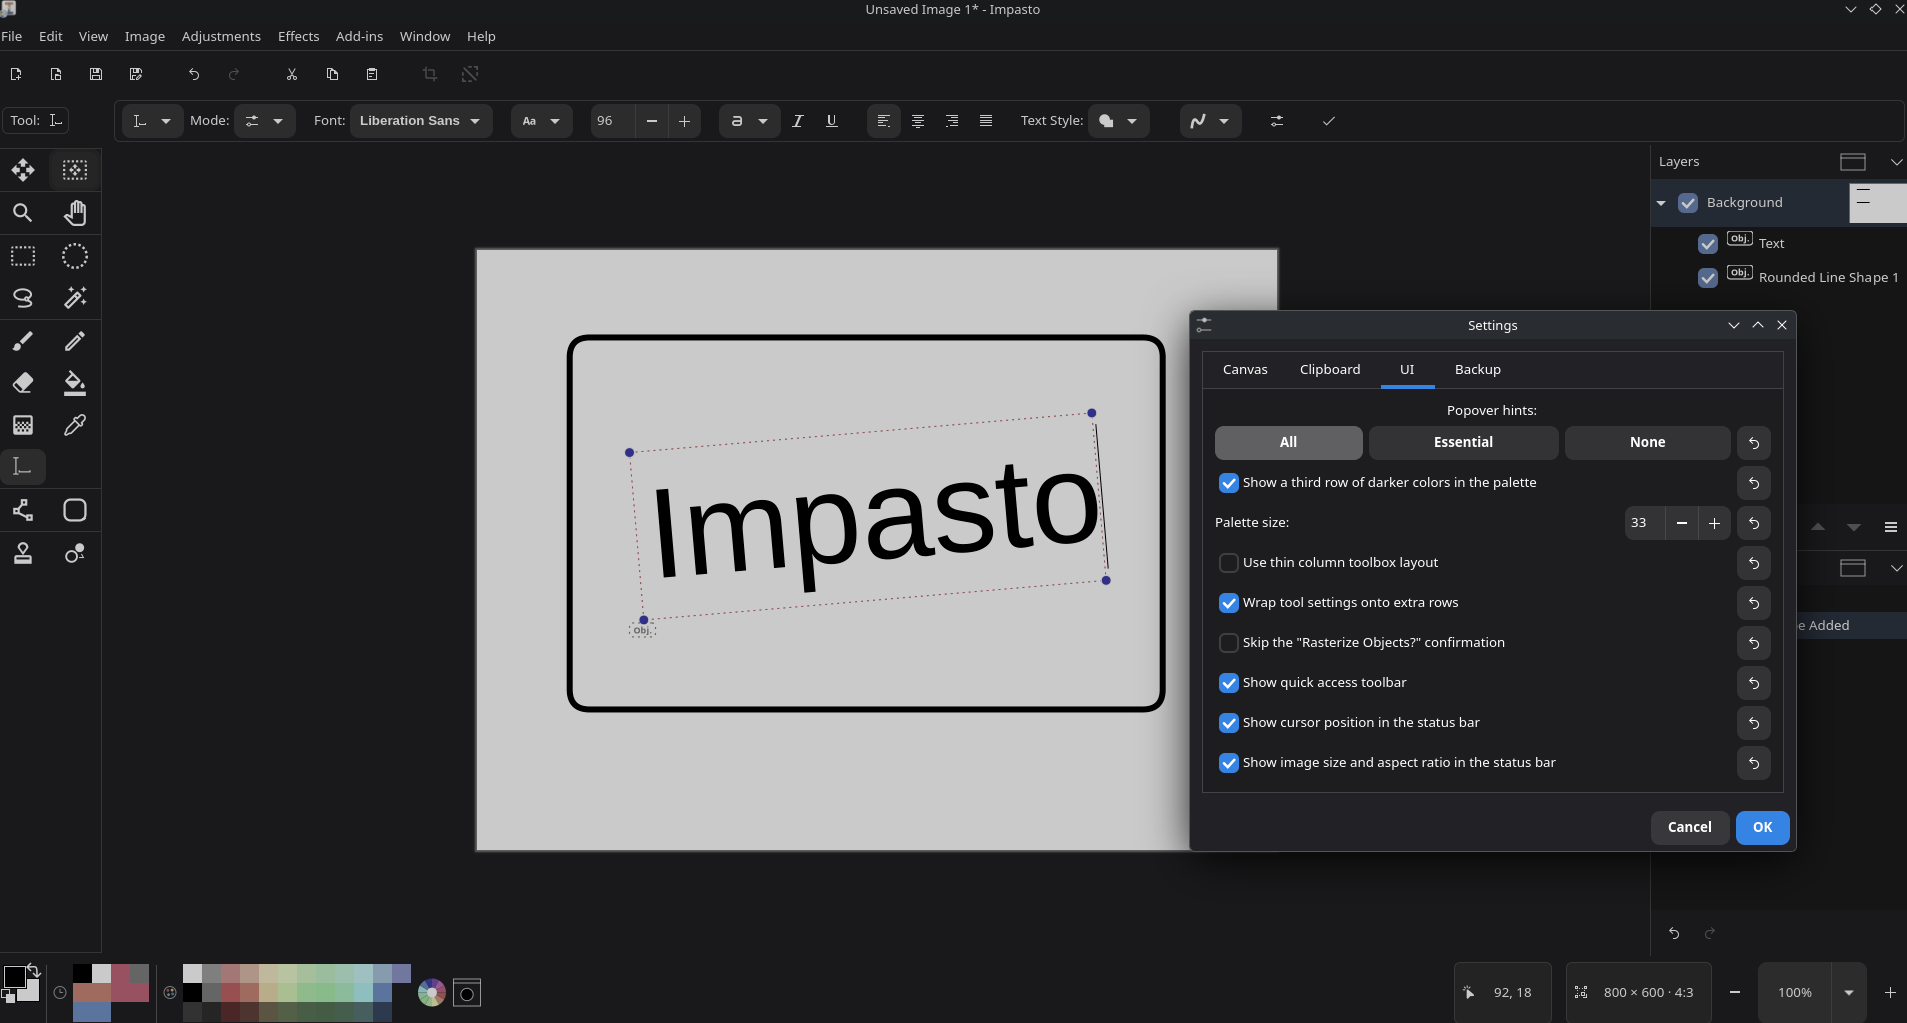Select the Magic Wand tool
Screen dimensions: 1907x1023
click(75, 298)
